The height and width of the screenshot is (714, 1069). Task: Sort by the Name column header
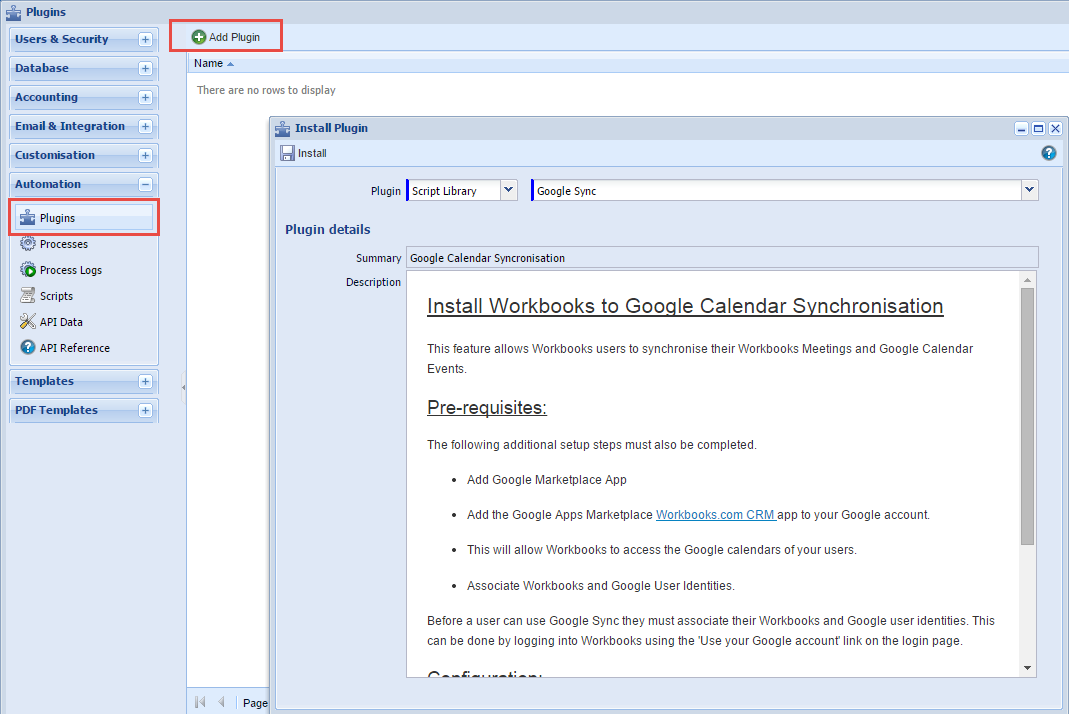(x=209, y=63)
